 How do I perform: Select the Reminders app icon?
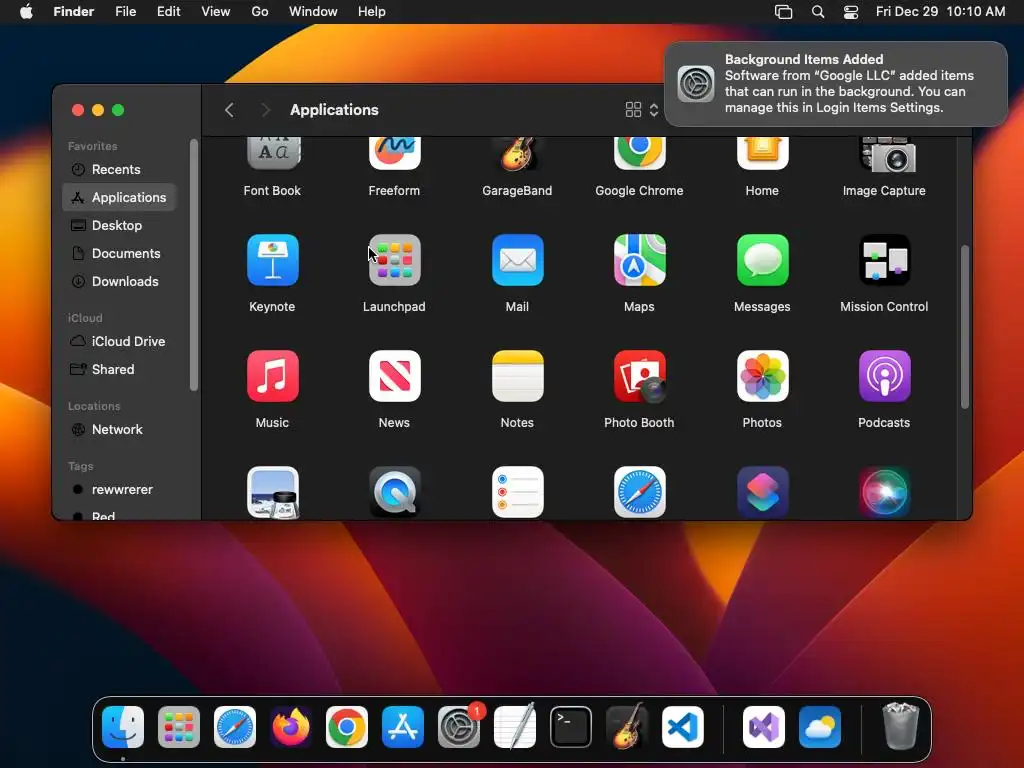517,492
